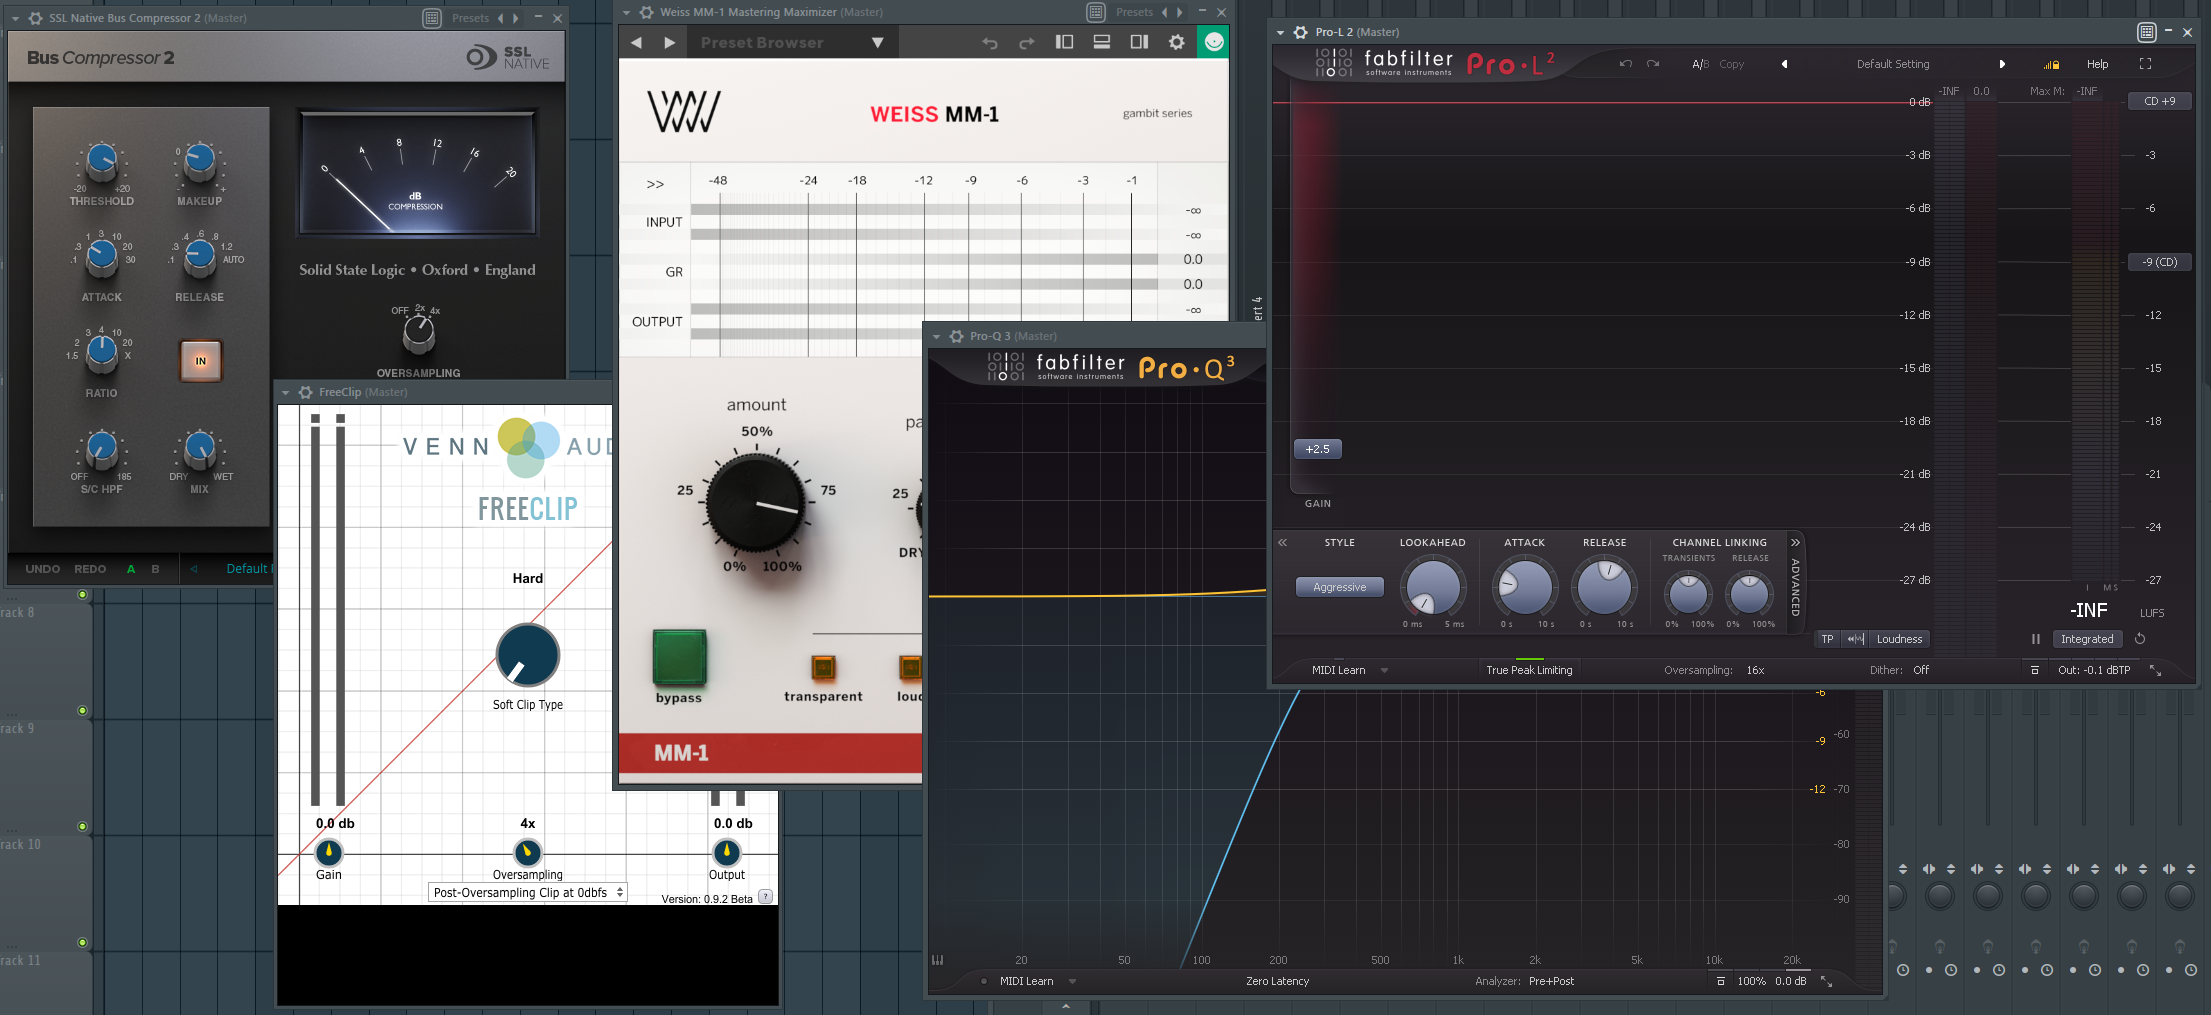Expand Pro-L 2 advanced panel chevron
The image size is (2211, 1015).
[x=1795, y=542]
